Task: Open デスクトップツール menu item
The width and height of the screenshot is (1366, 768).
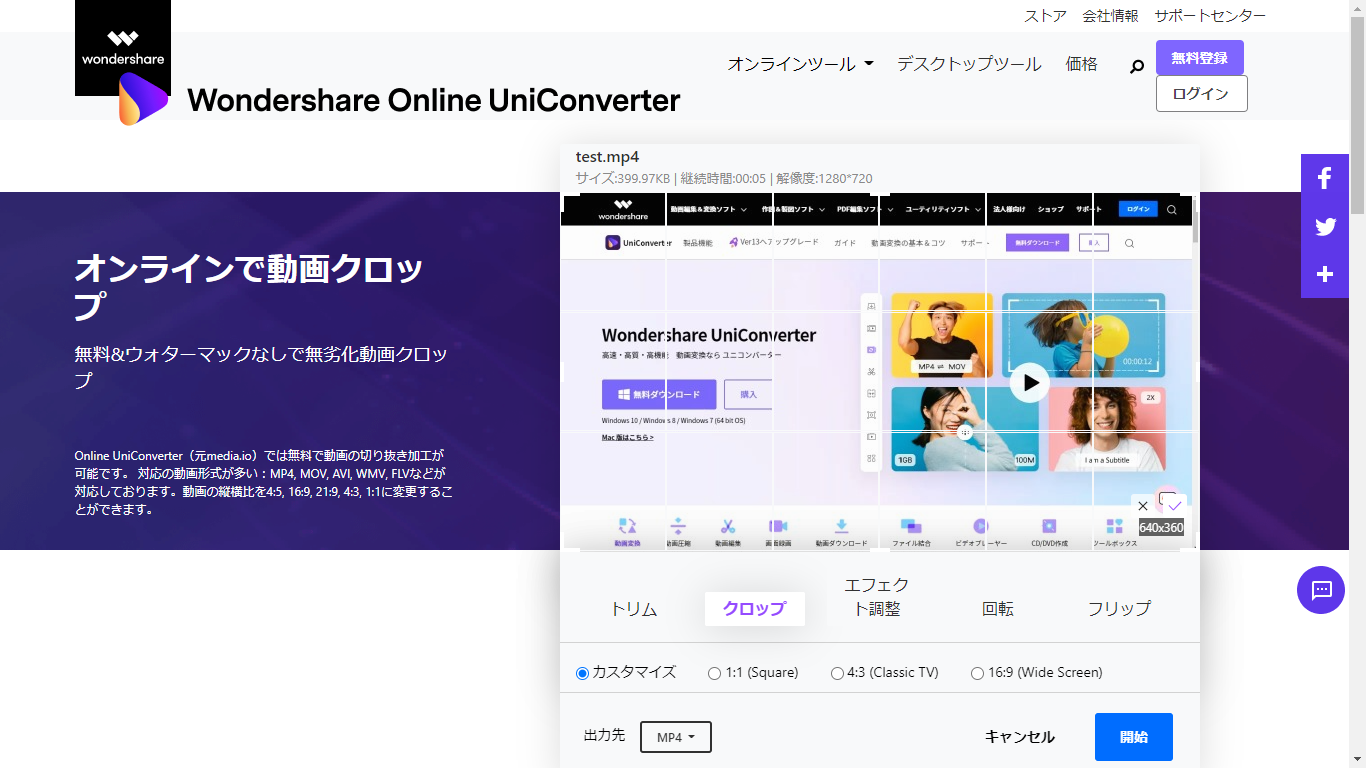Action: pyautogui.click(x=969, y=64)
